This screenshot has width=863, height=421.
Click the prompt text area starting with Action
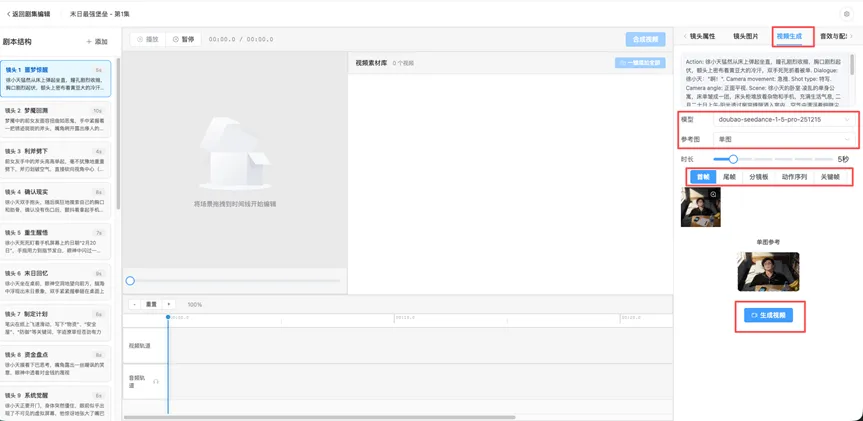pos(765,80)
